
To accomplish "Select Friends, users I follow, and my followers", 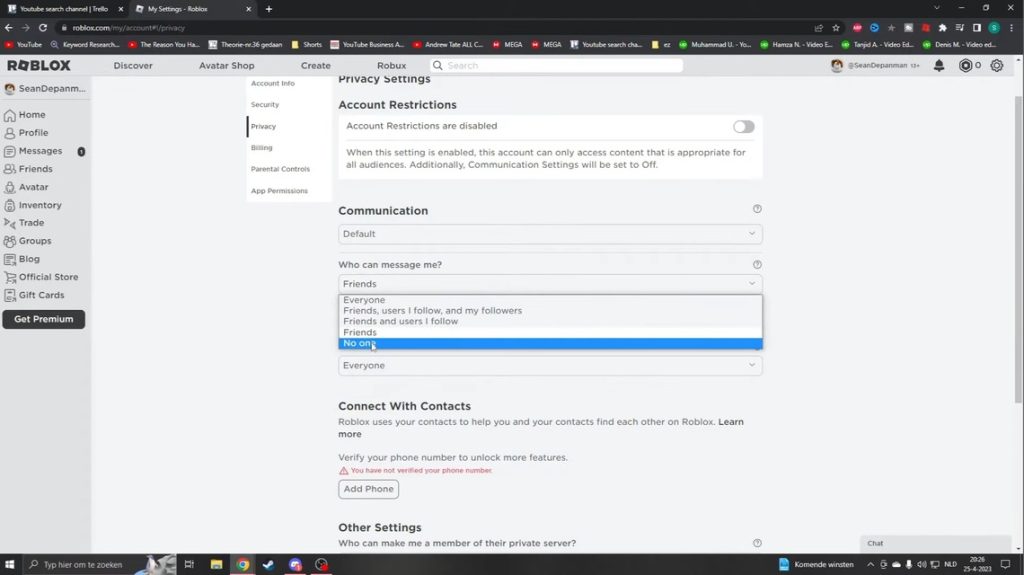I will click(x=550, y=310).
